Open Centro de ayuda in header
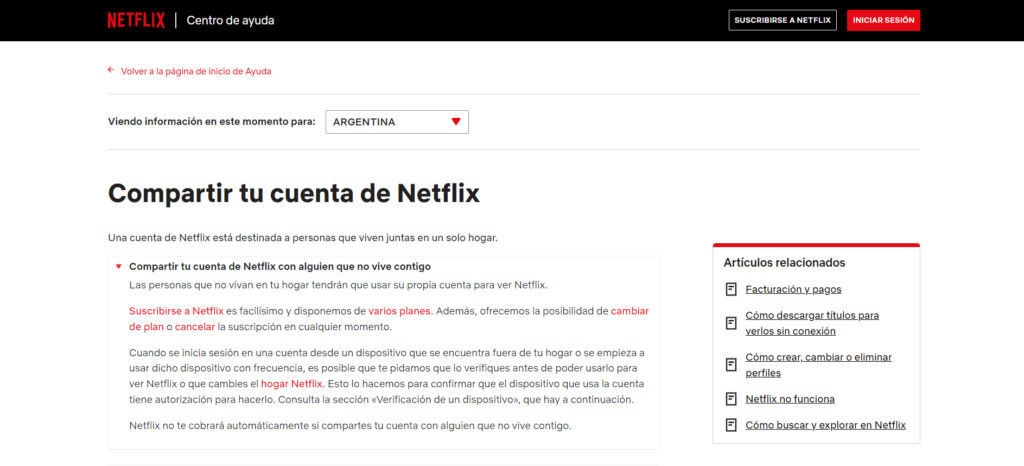This screenshot has width=1024, height=466. [x=230, y=20]
